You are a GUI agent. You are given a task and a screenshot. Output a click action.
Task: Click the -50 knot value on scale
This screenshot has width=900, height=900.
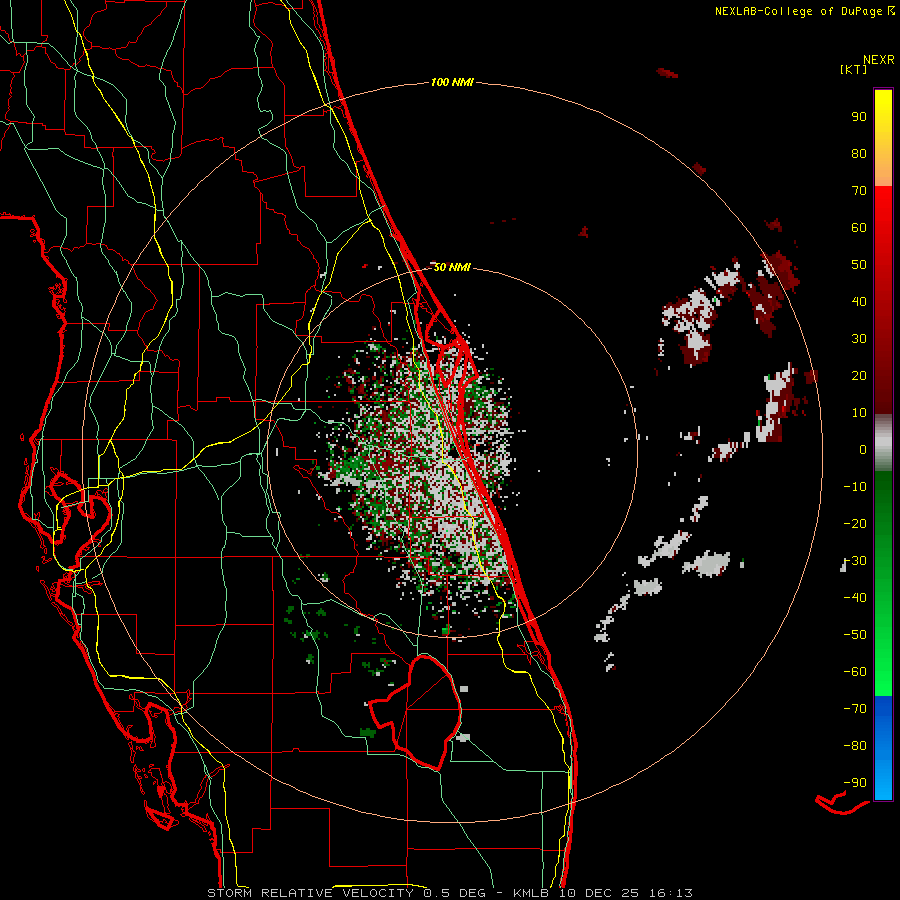(855, 635)
